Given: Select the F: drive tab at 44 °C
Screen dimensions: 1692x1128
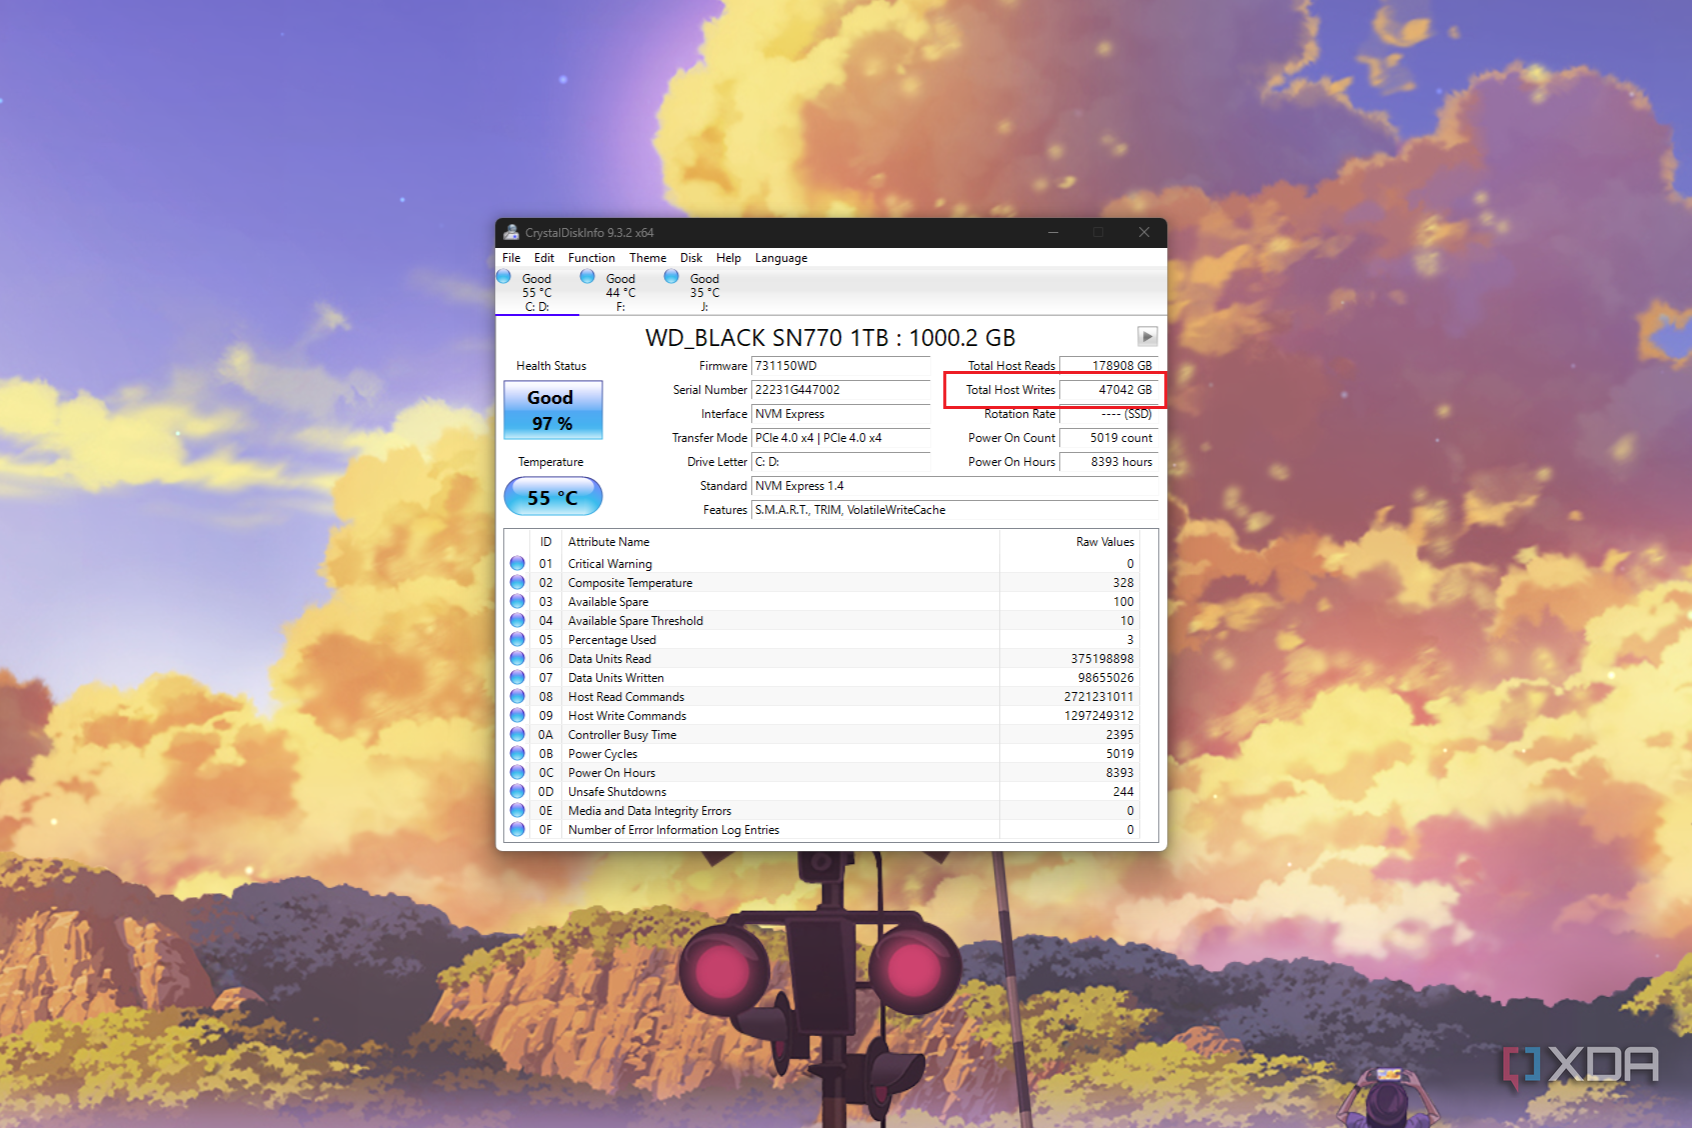Looking at the screenshot, I should pyautogui.click(x=620, y=292).
